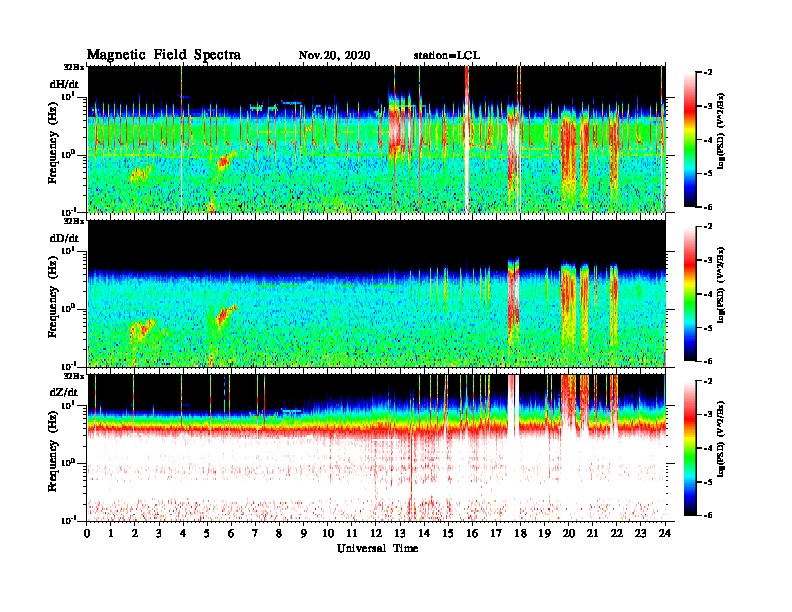Click hour "5" on the Universal Time axis
The height and width of the screenshot is (612, 792).
207,533
